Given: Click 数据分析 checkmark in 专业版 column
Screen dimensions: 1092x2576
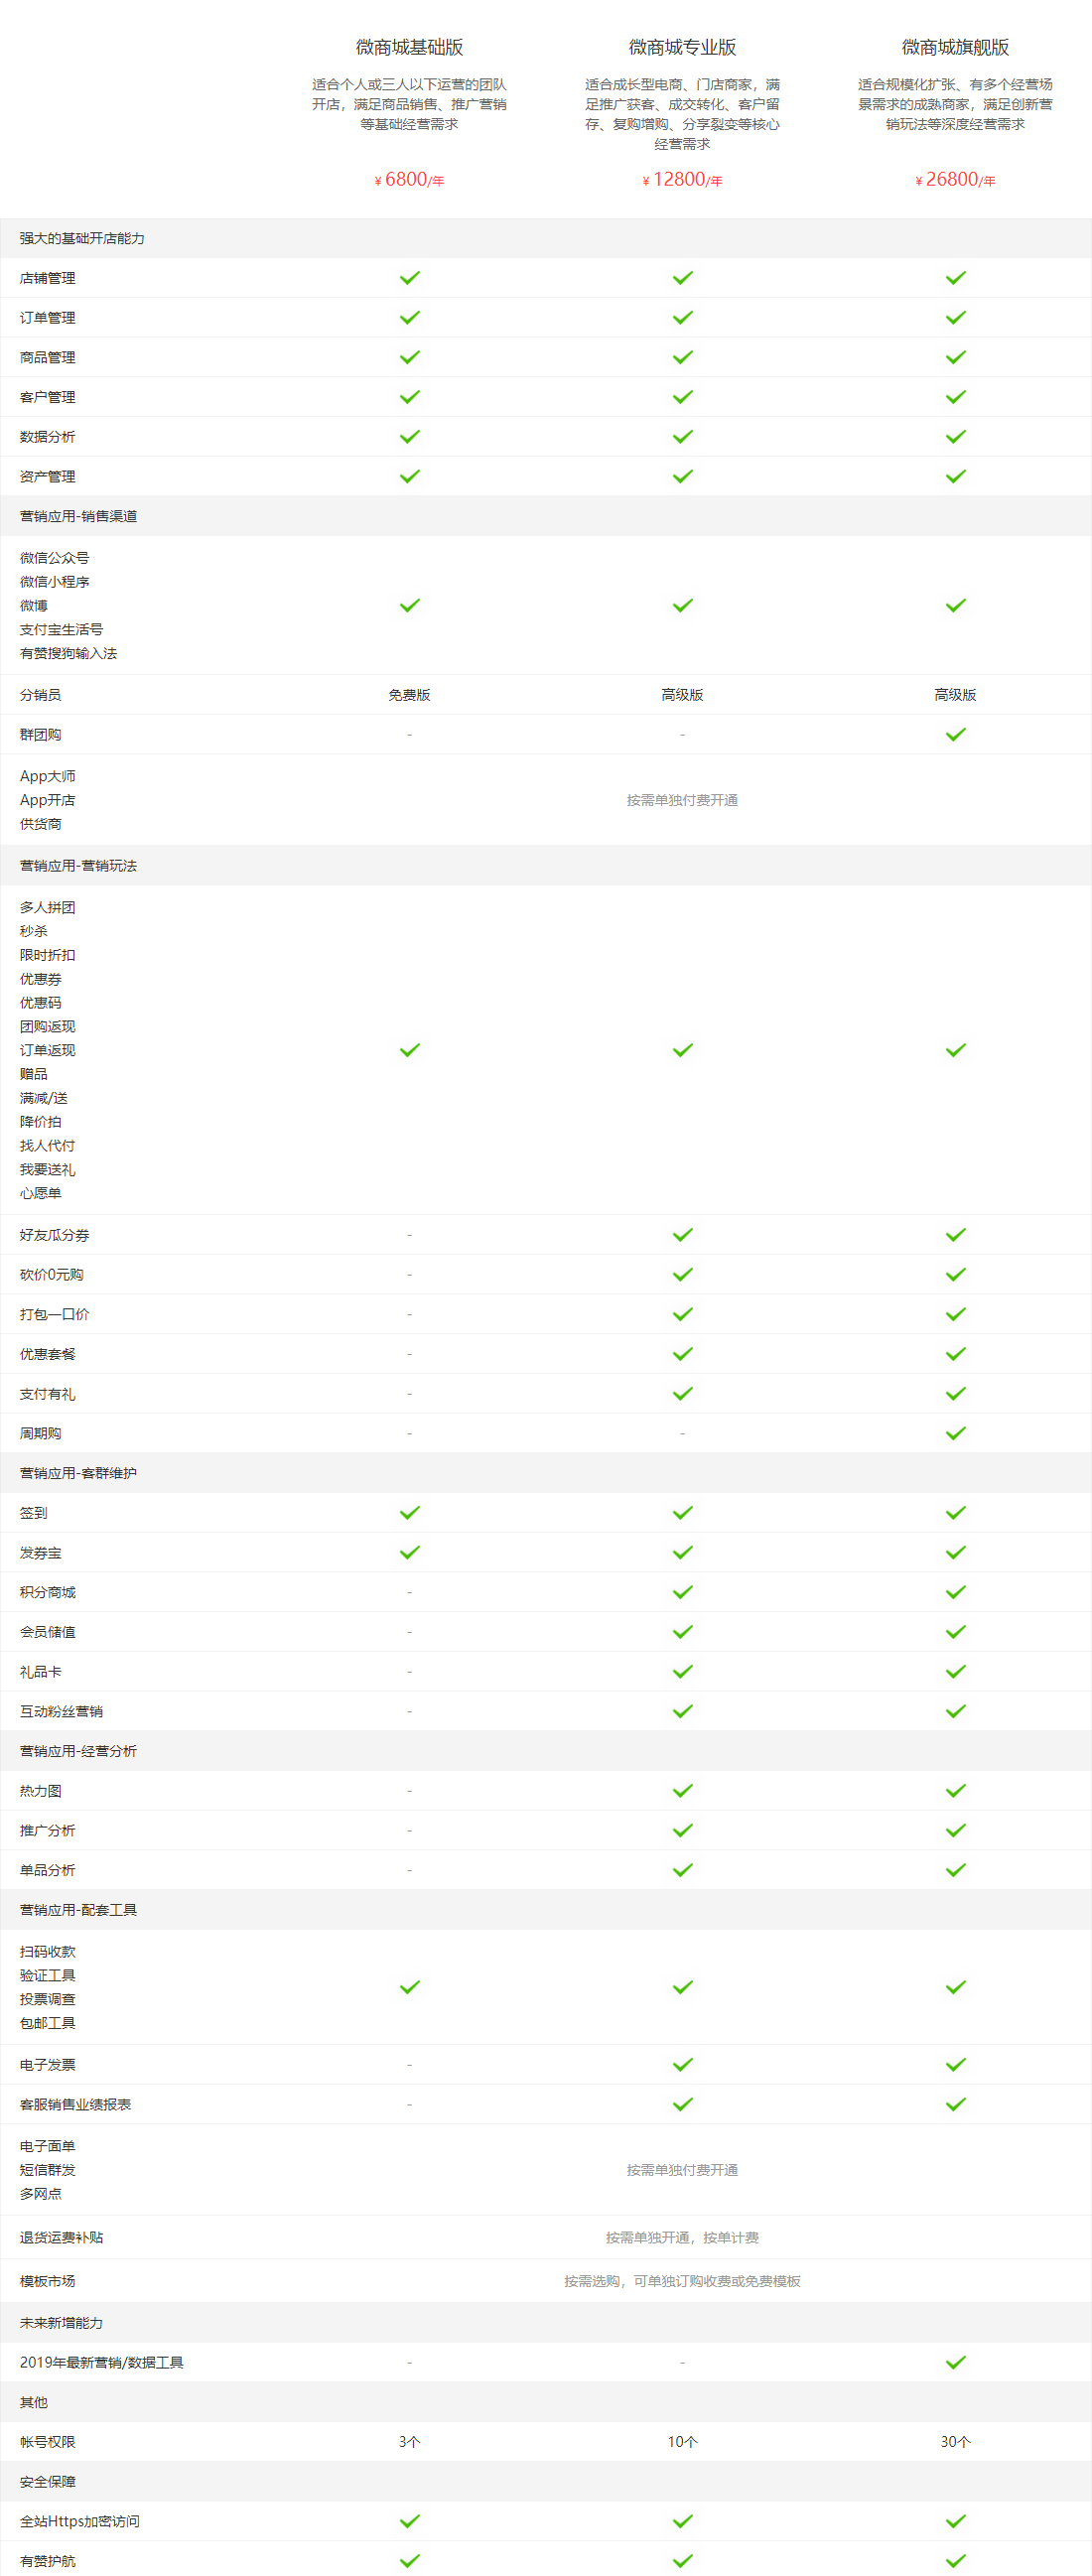Looking at the screenshot, I should pyautogui.click(x=683, y=437).
